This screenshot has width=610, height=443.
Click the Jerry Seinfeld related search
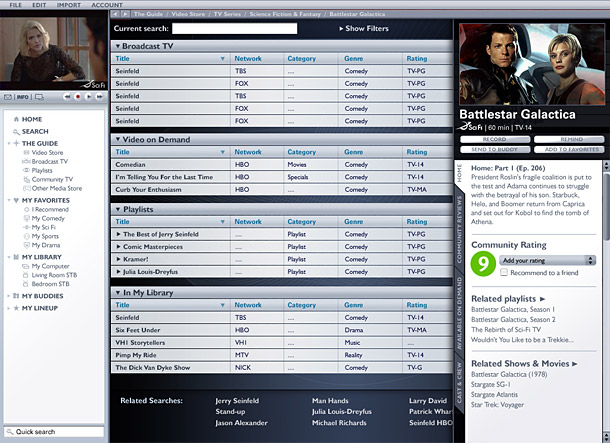(x=237, y=401)
